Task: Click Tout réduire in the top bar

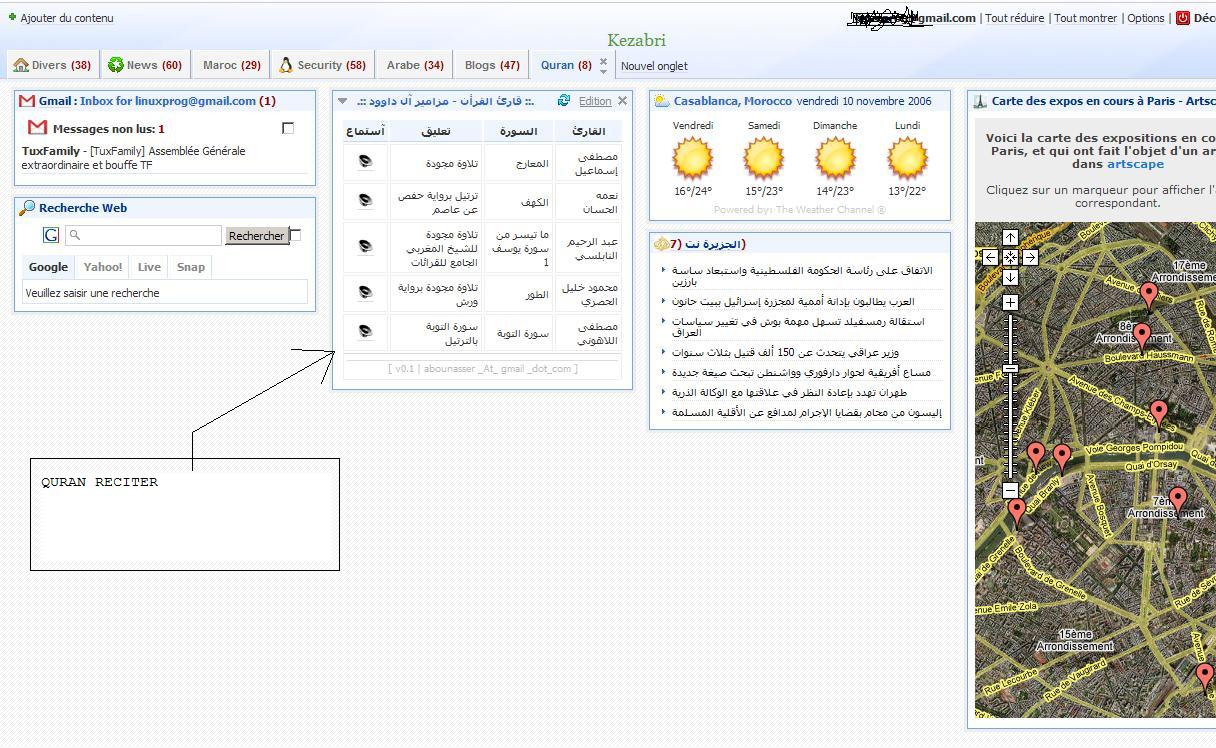Action: click(1015, 18)
